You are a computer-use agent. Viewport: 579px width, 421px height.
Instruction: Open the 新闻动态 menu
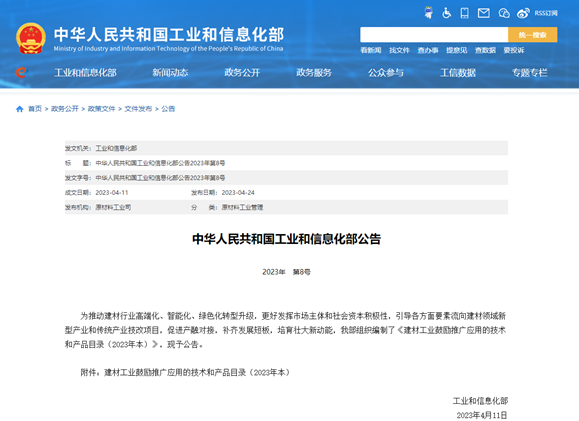(170, 73)
